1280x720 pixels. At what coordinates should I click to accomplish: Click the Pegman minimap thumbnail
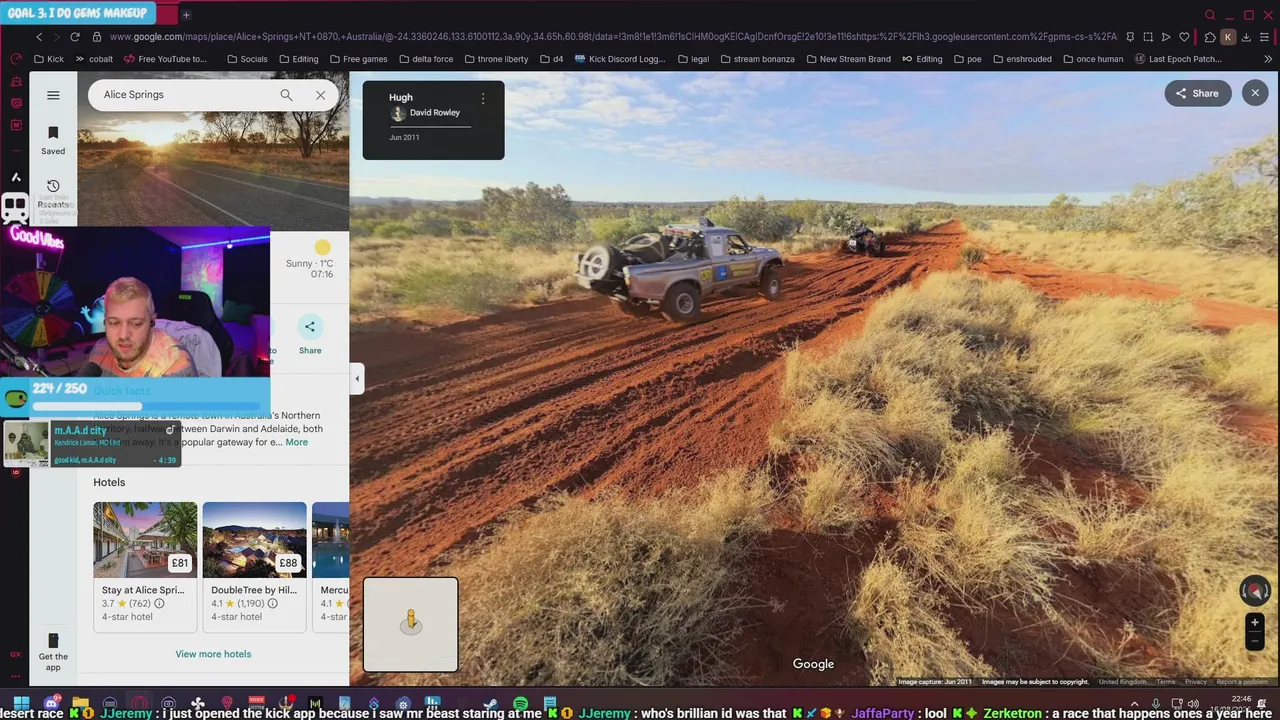click(x=411, y=624)
